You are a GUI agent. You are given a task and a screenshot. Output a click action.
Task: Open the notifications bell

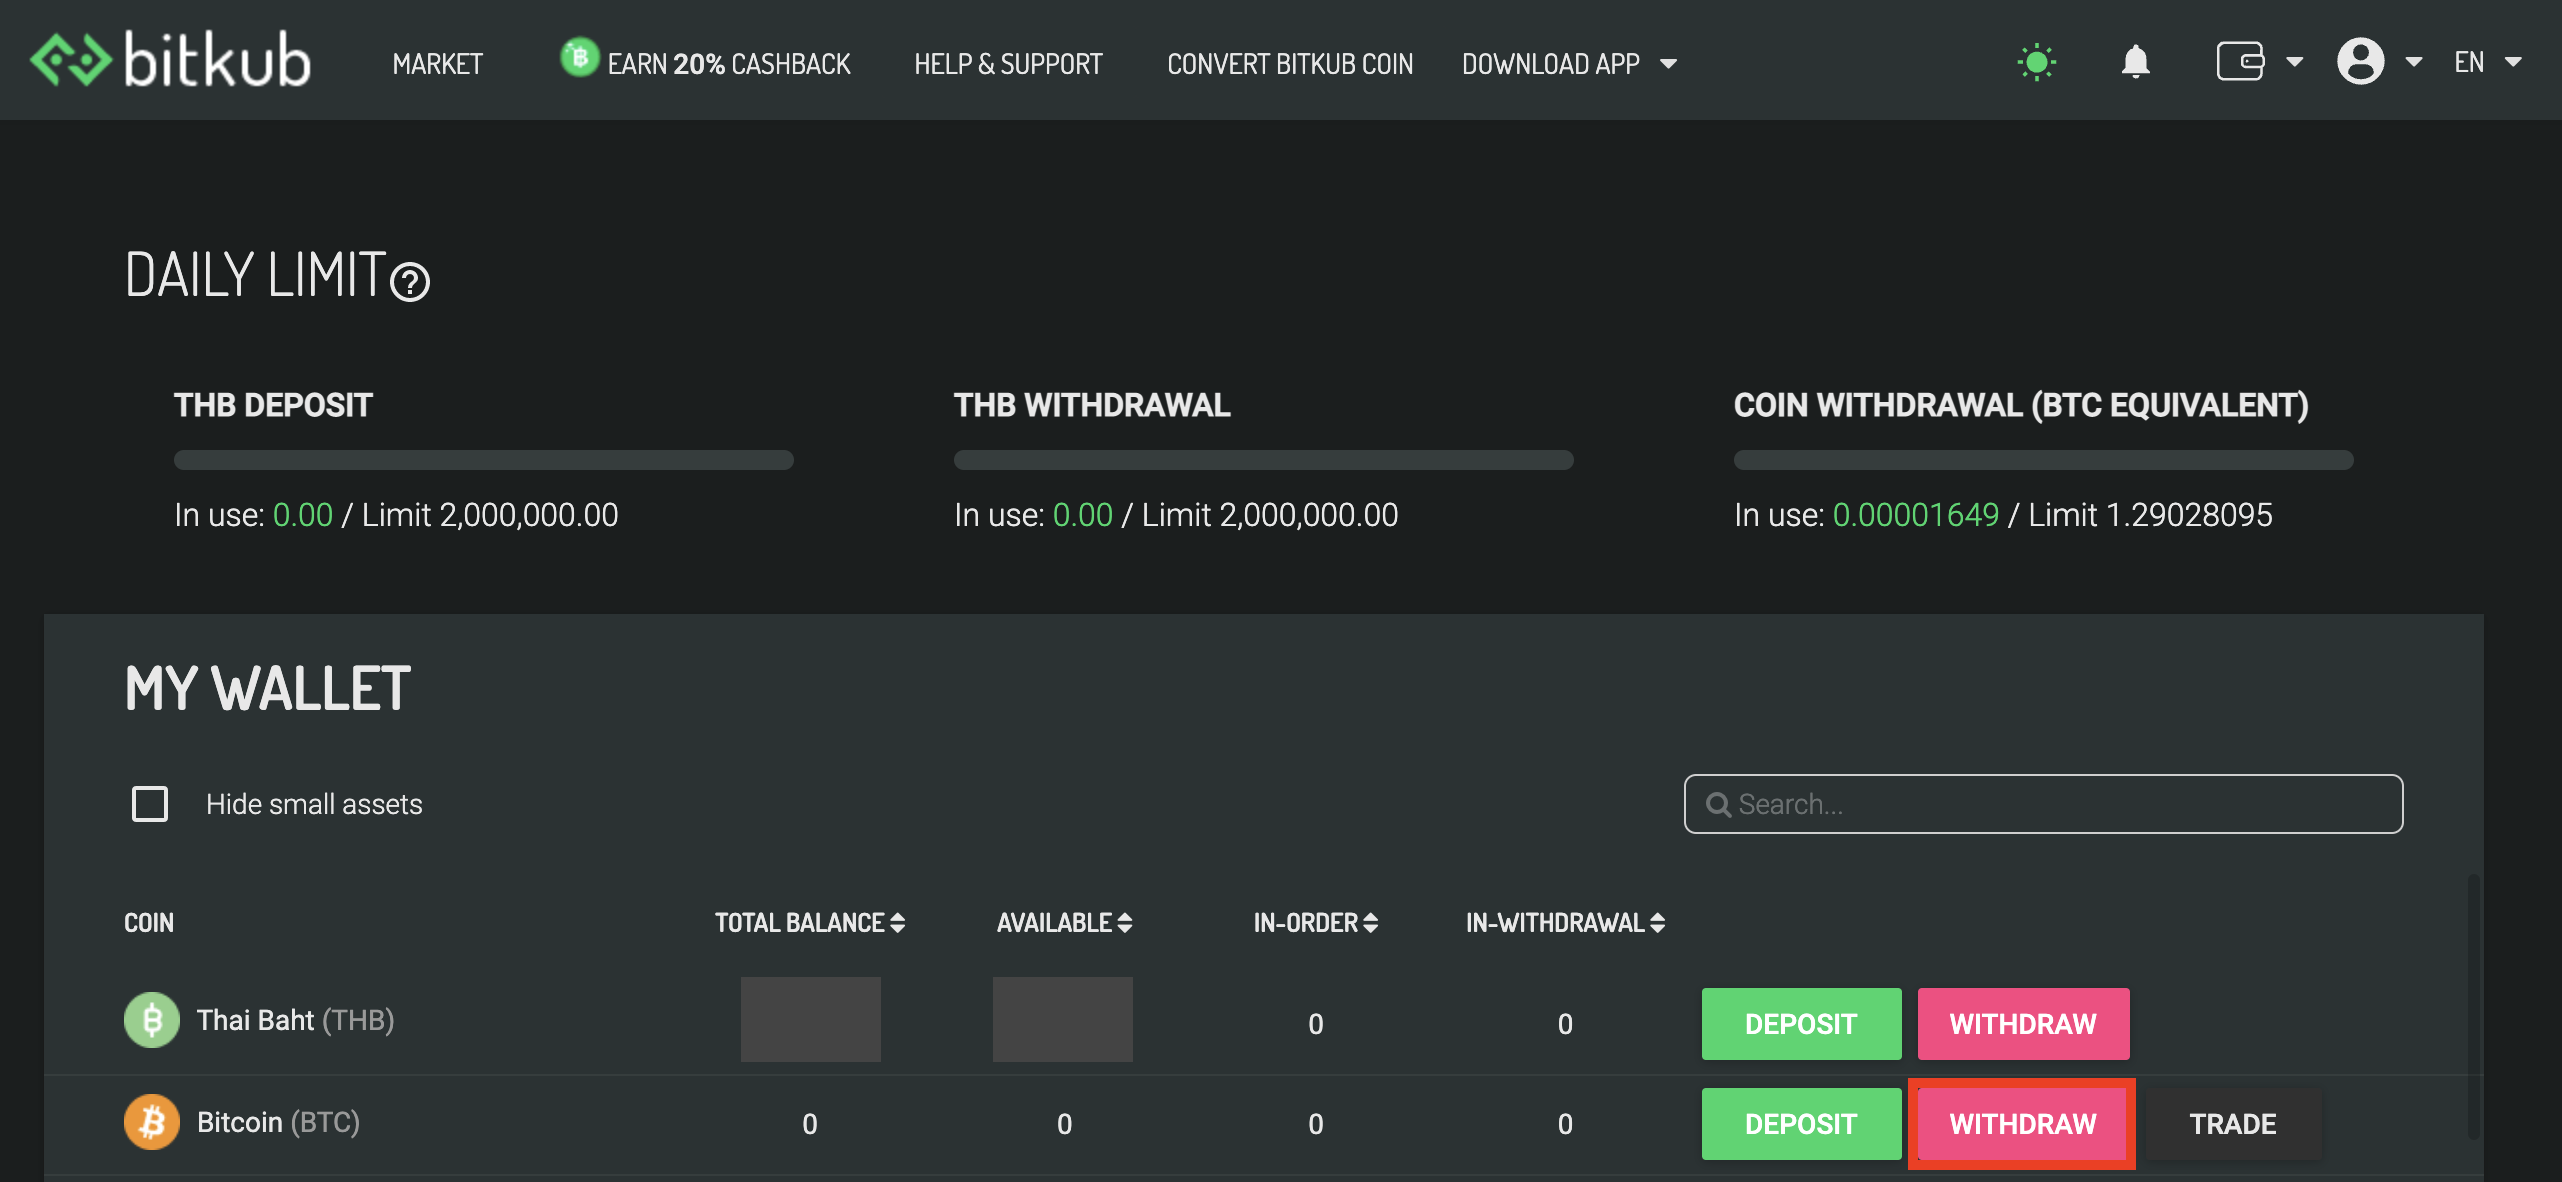(2135, 62)
